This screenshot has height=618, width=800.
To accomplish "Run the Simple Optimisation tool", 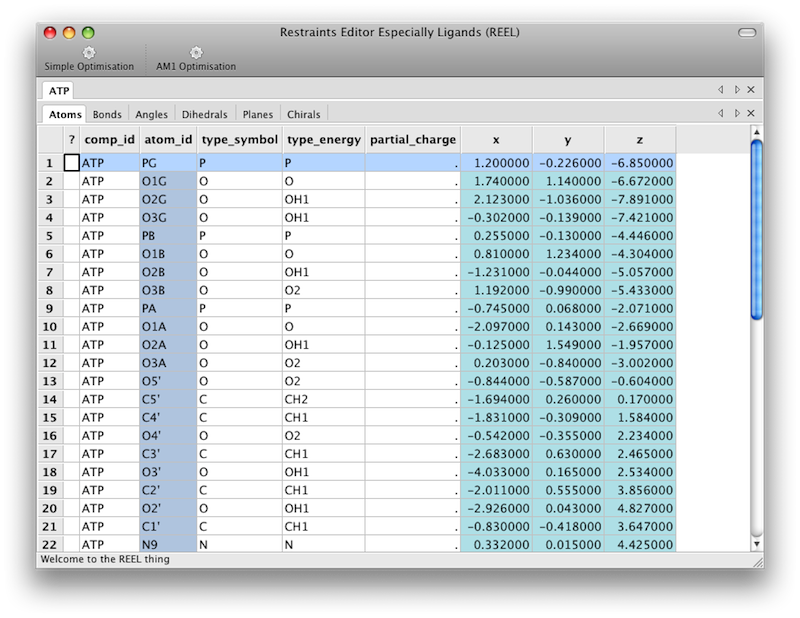I will (x=89, y=58).
